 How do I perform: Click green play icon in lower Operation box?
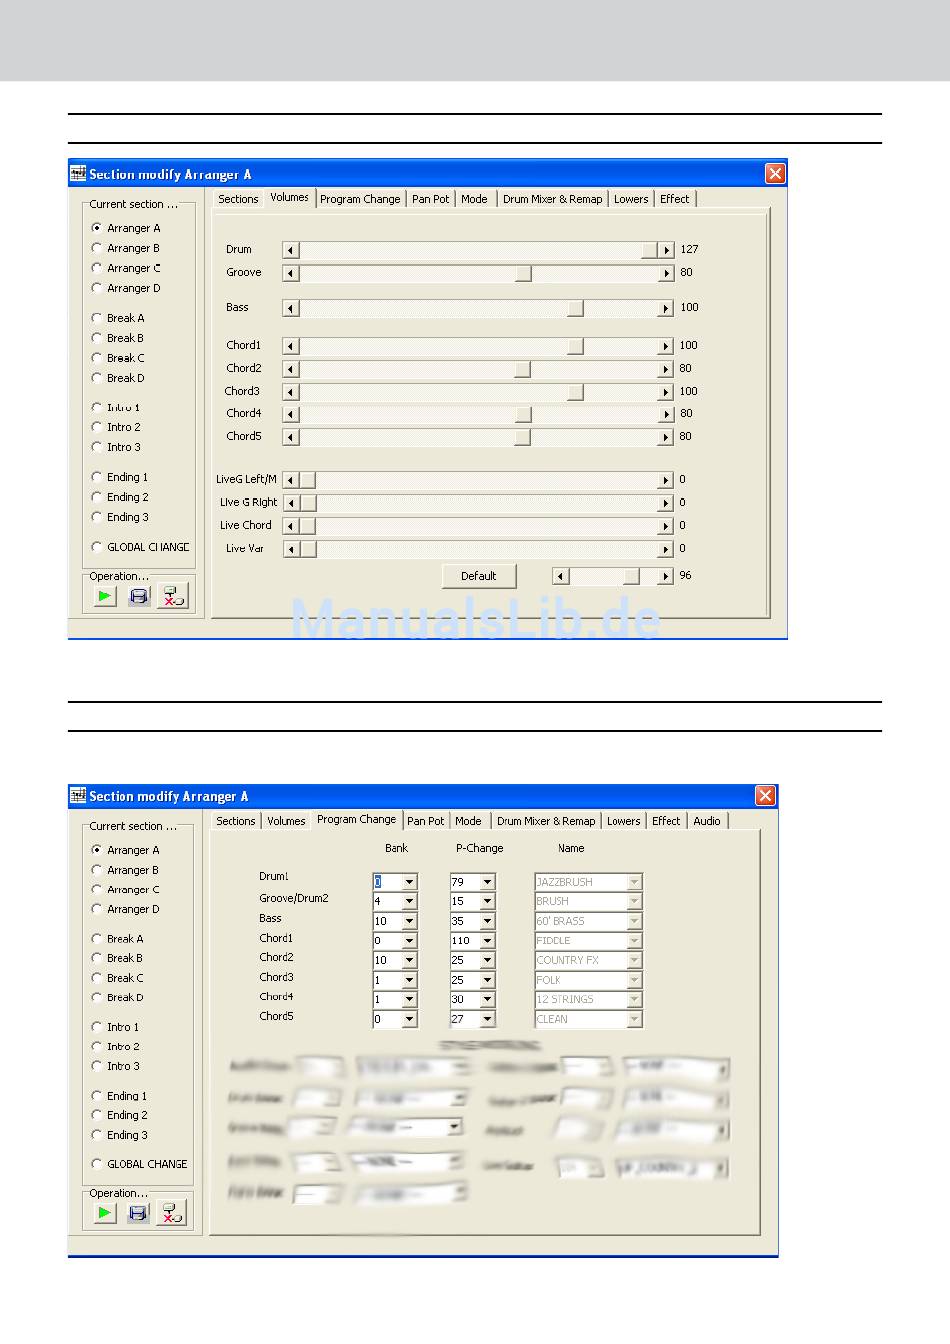(105, 1213)
